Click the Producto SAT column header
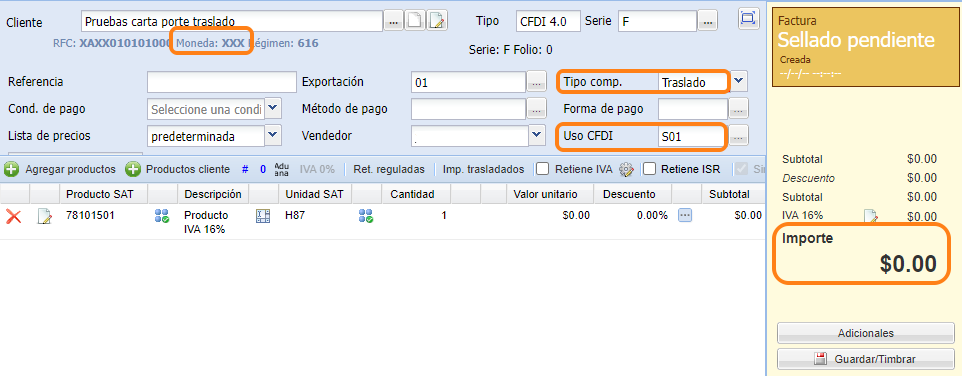 (x=103, y=194)
